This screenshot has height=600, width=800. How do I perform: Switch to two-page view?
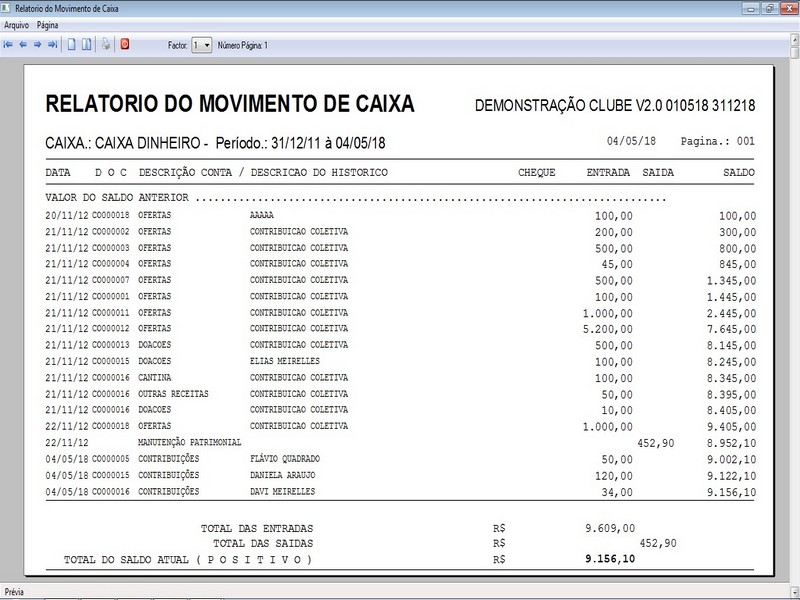pos(87,45)
